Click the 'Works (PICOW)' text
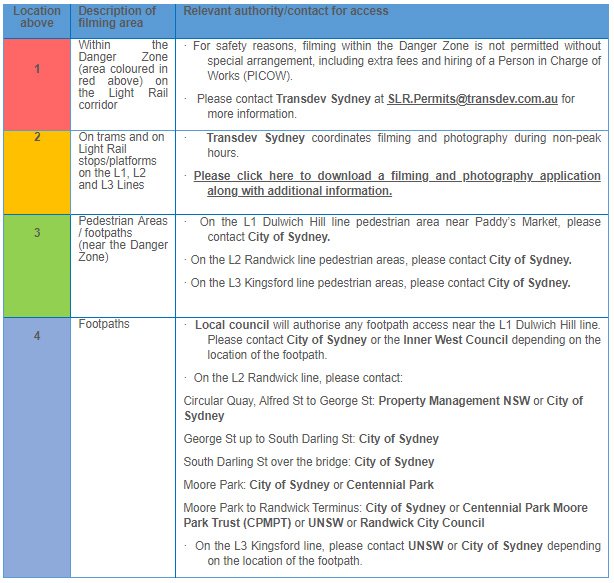Screen dimensions: 614x583 coord(250,76)
